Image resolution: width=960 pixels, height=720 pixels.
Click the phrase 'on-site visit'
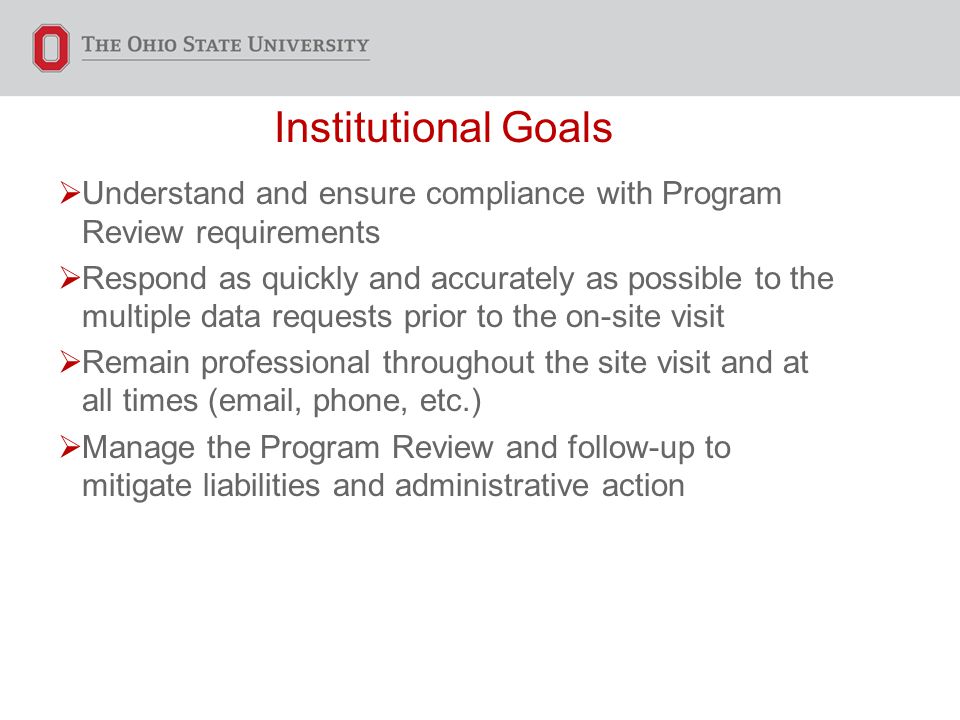645,317
